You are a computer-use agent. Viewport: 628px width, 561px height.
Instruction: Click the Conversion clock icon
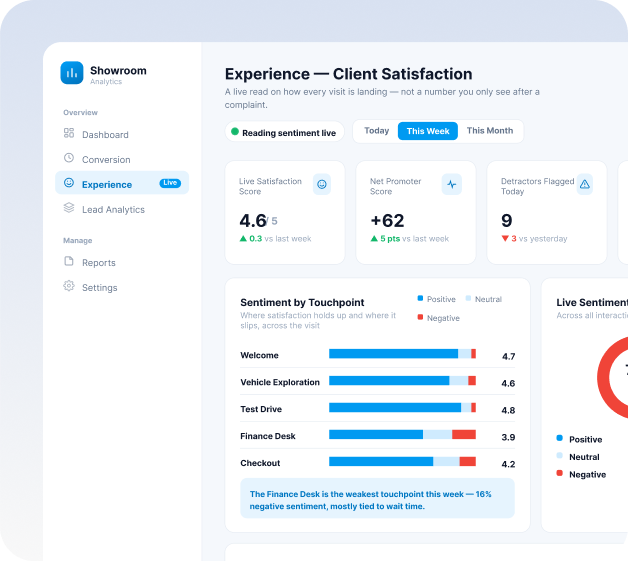click(x=69, y=158)
